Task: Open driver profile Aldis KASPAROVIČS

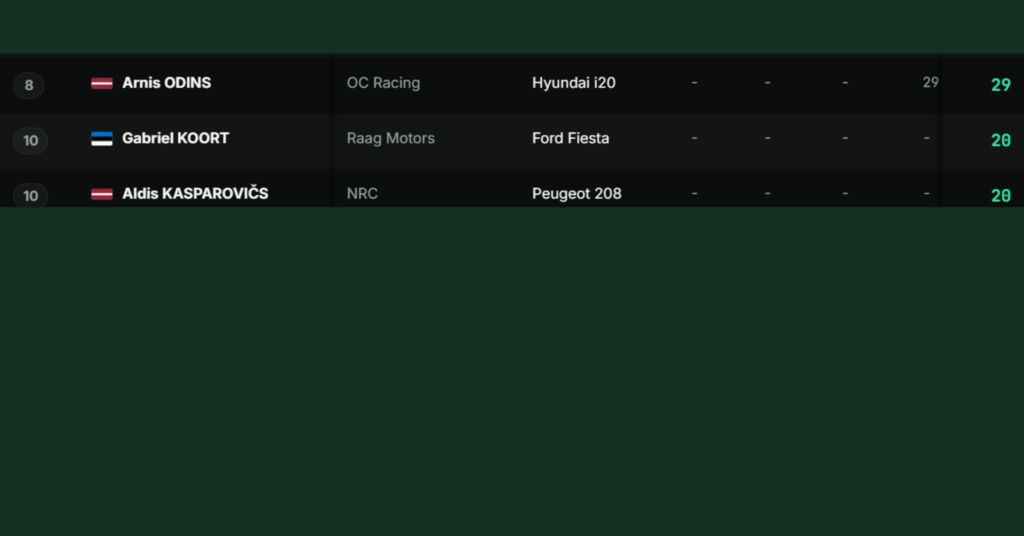Action: pyautogui.click(x=195, y=193)
